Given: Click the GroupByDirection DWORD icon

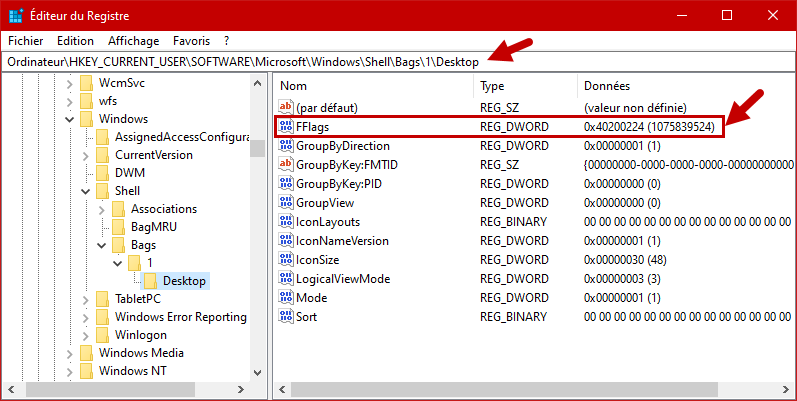Looking at the screenshot, I should coord(286,146).
